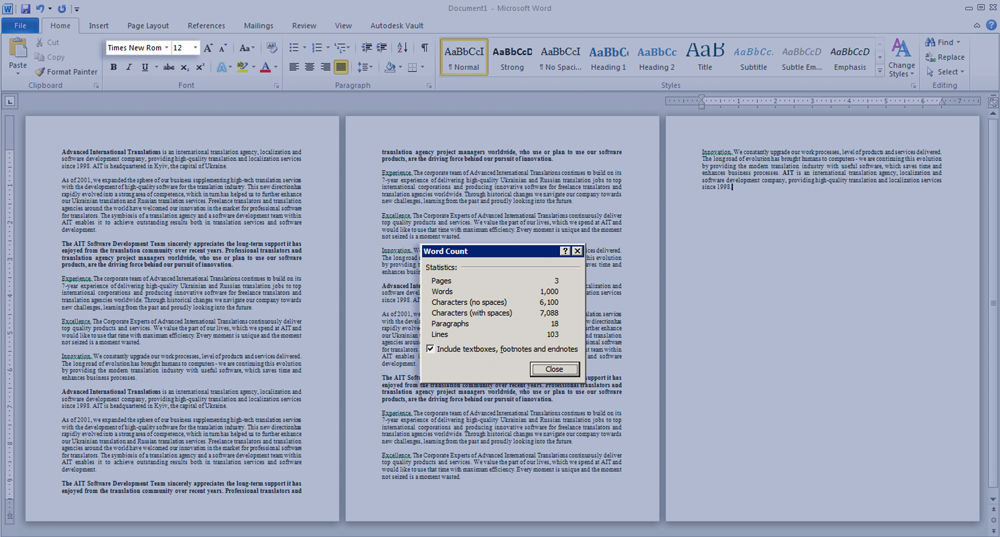Align text to the right
This screenshot has height=537, width=1000.
coord(325,67)
